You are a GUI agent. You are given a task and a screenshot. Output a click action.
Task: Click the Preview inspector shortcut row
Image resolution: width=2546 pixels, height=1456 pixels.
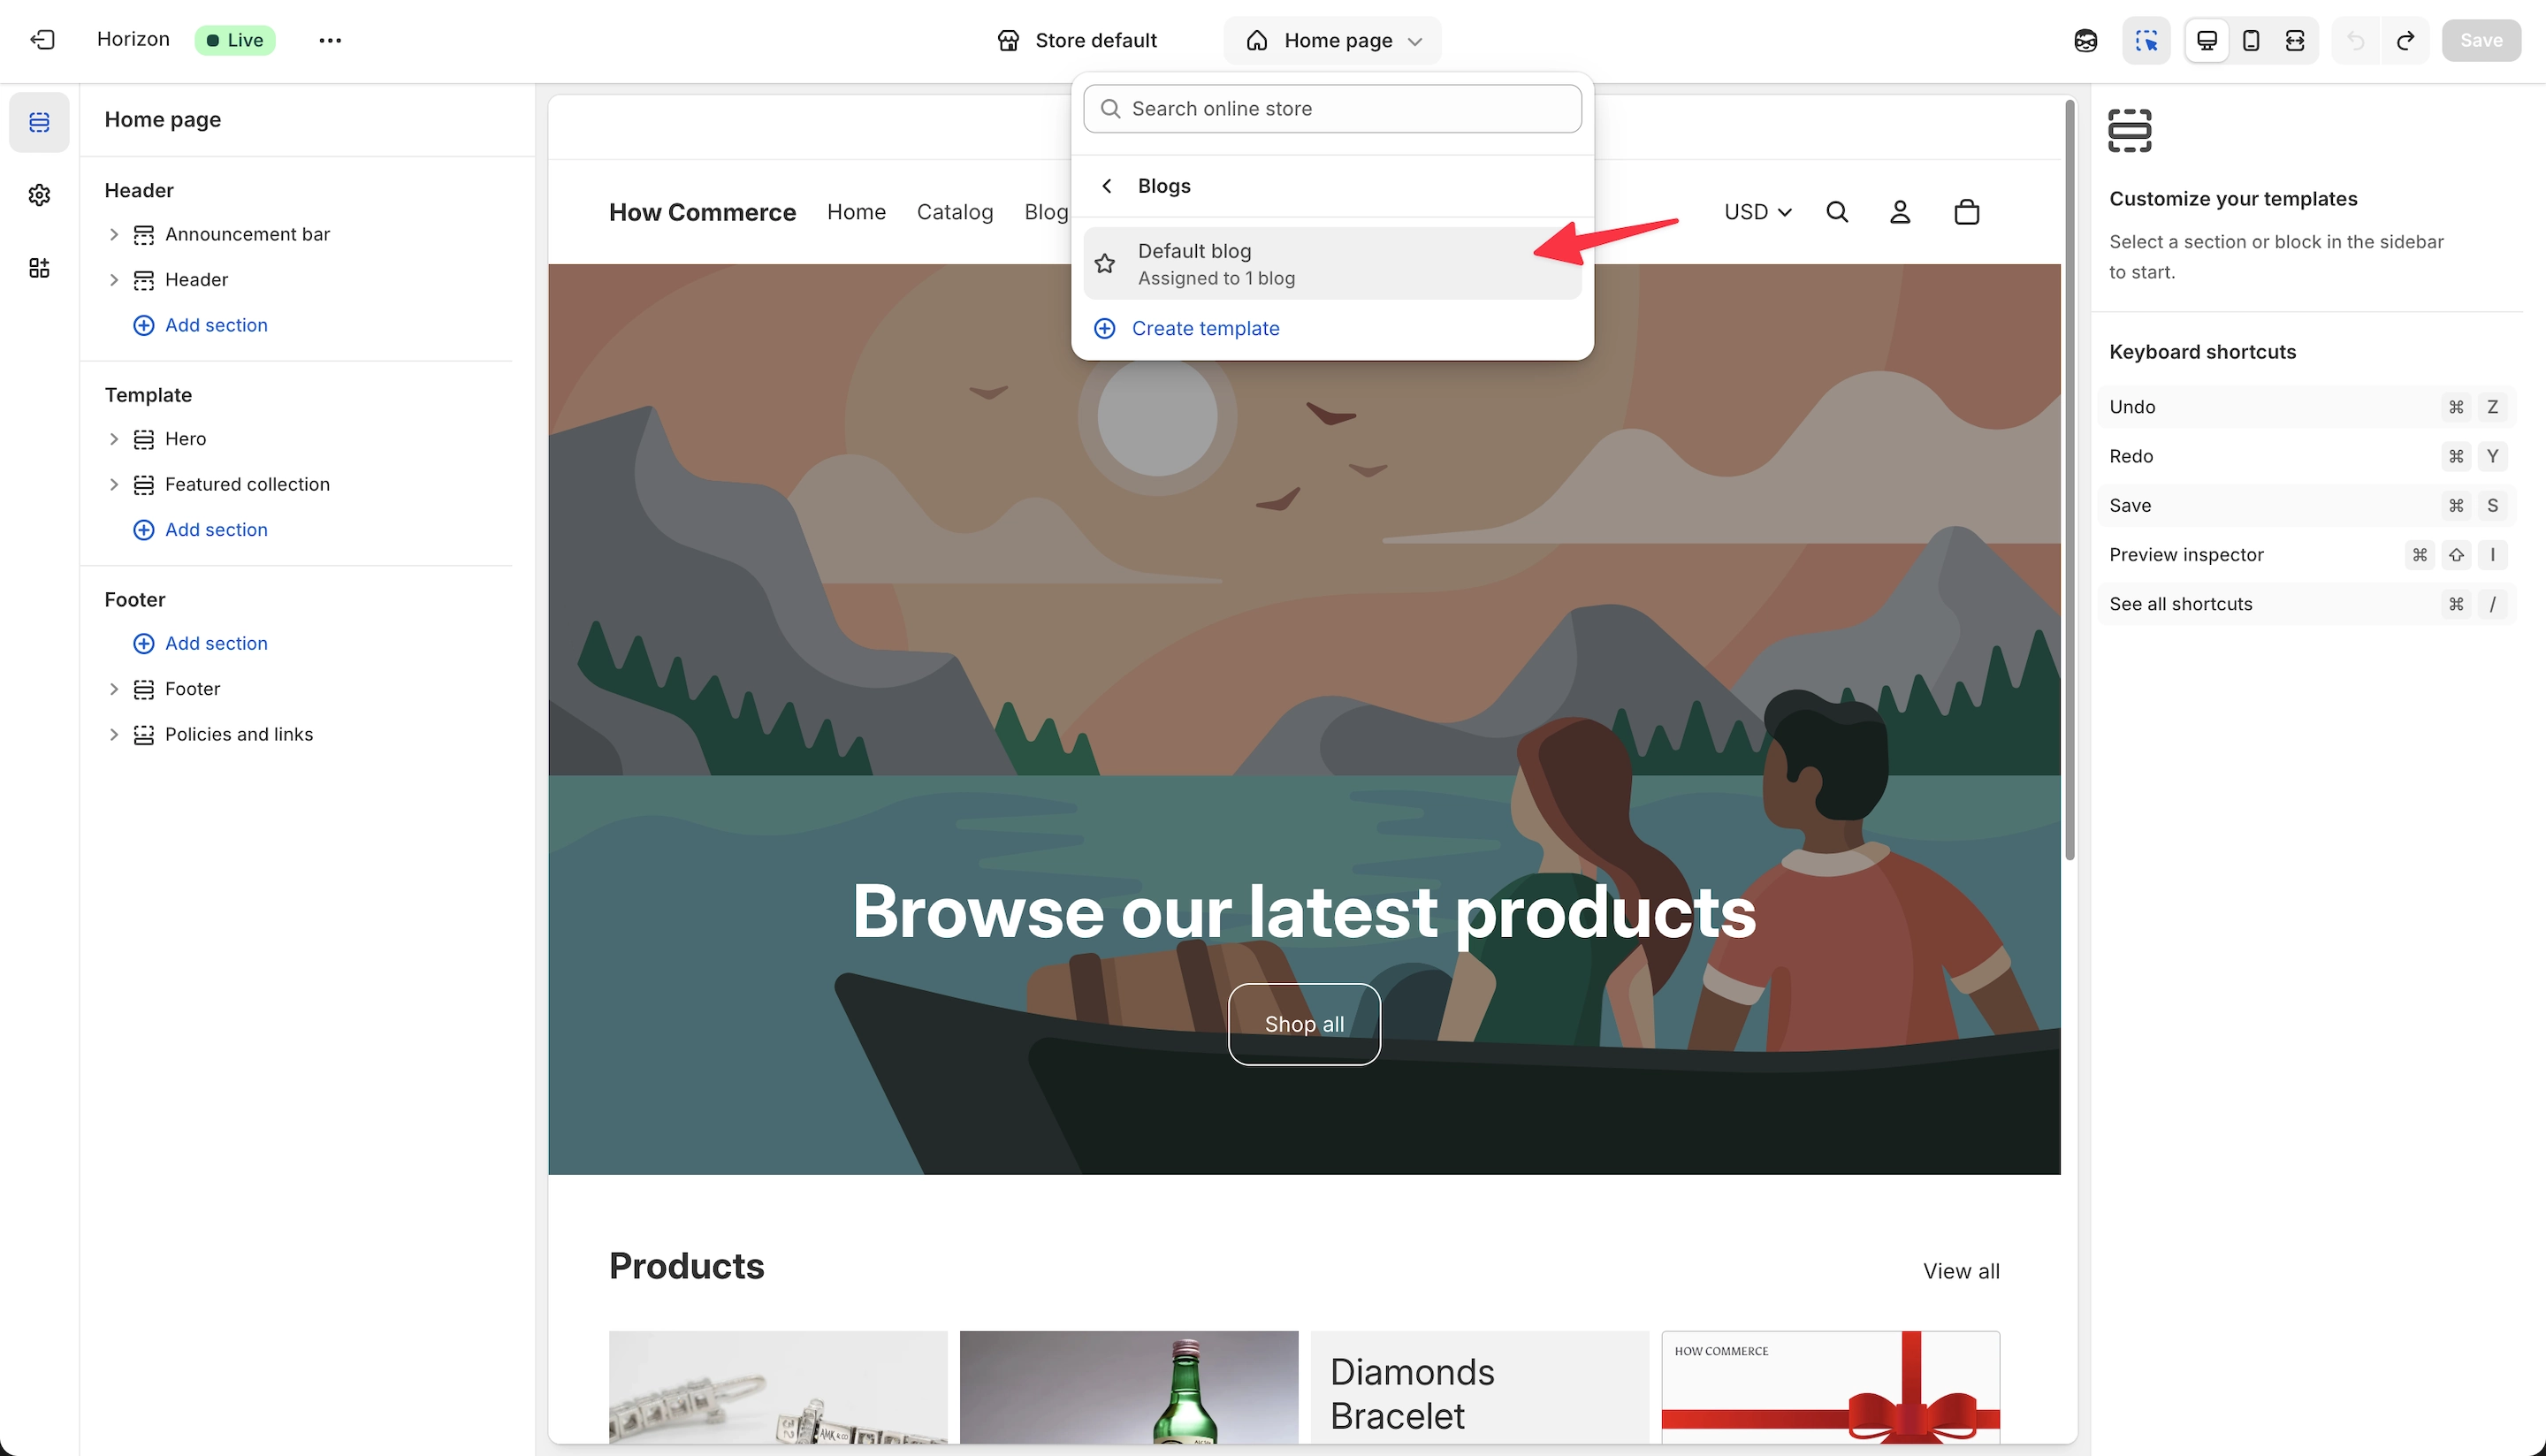pos(2306,554)
